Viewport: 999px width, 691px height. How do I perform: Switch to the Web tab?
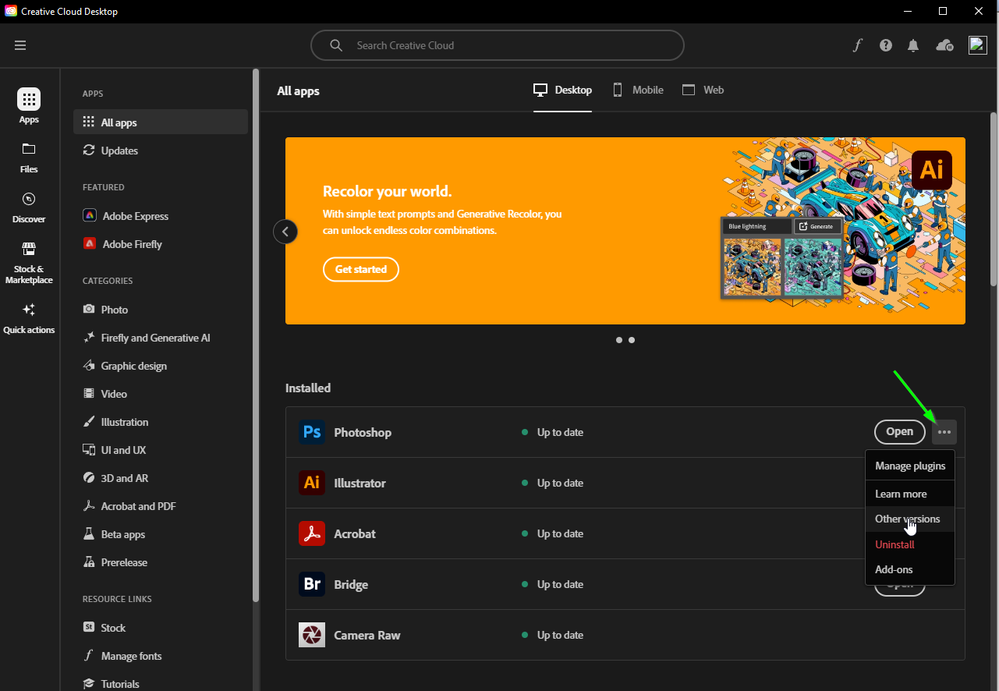tap(703, 90)
